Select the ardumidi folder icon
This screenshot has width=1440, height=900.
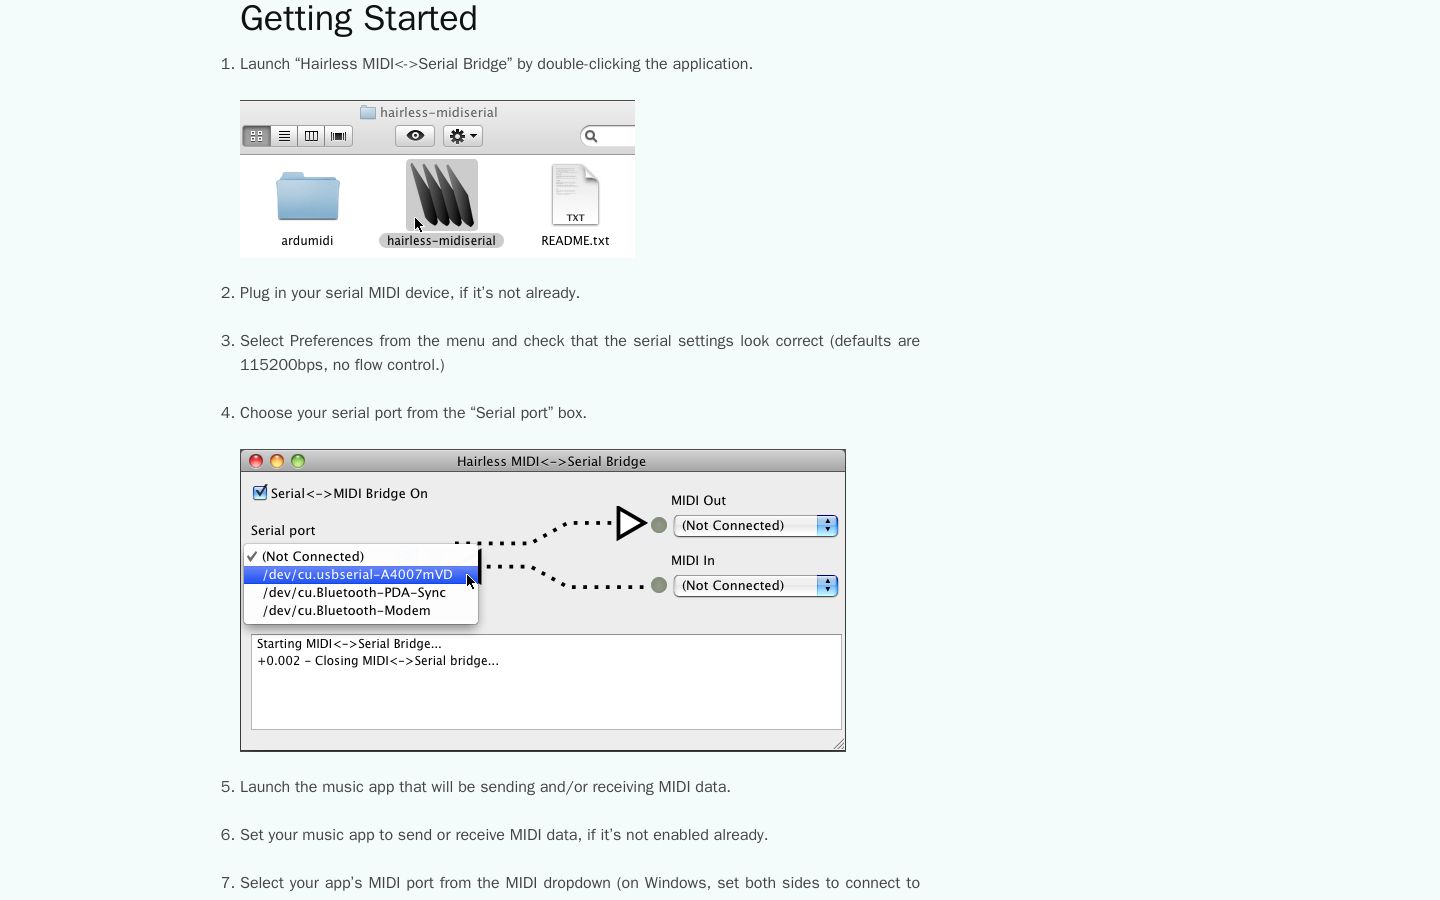[x=308, y=196]
